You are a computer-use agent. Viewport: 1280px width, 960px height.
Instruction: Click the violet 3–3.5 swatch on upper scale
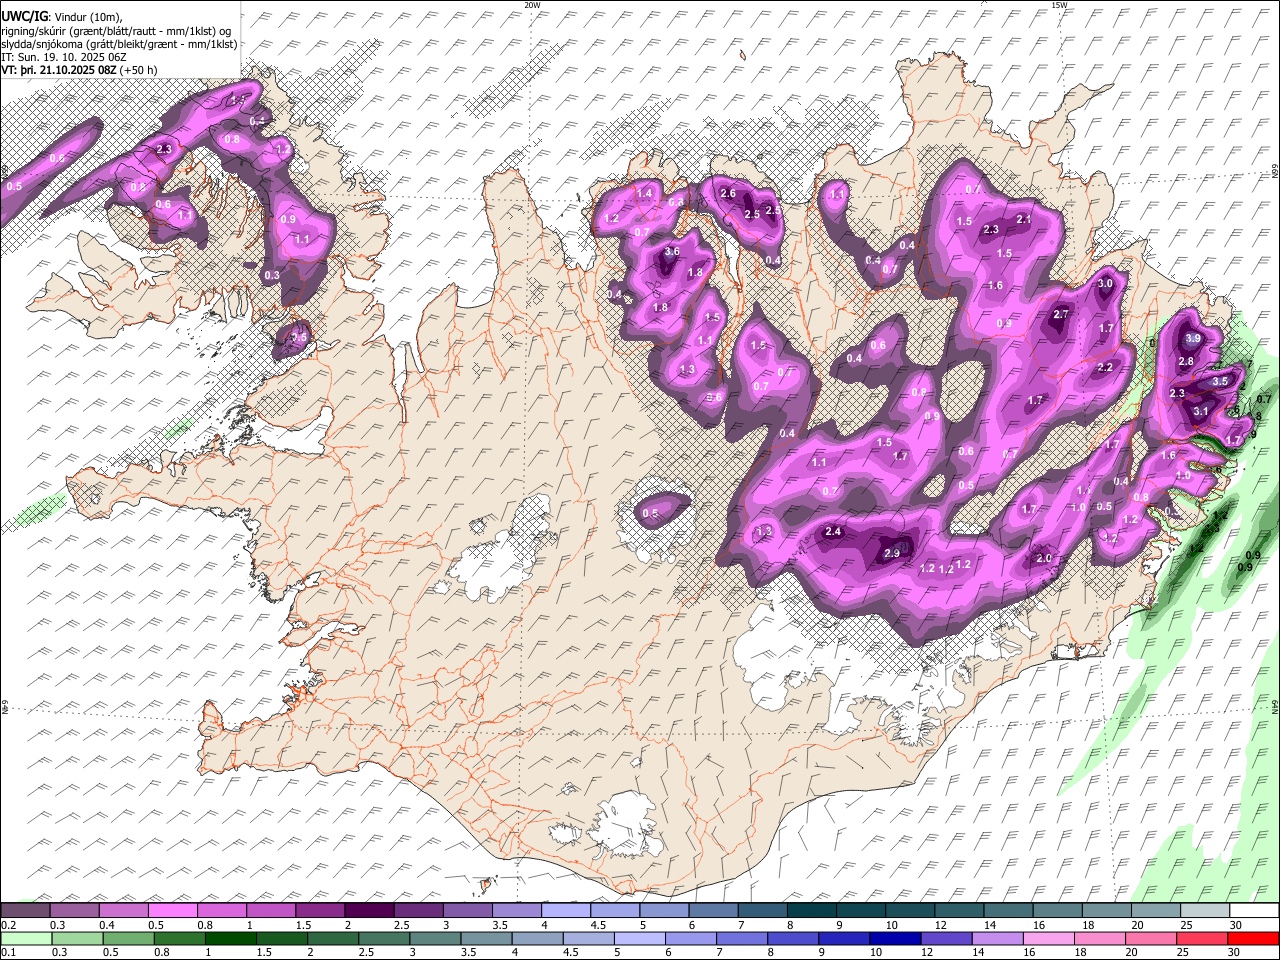[x=467, y=911]
